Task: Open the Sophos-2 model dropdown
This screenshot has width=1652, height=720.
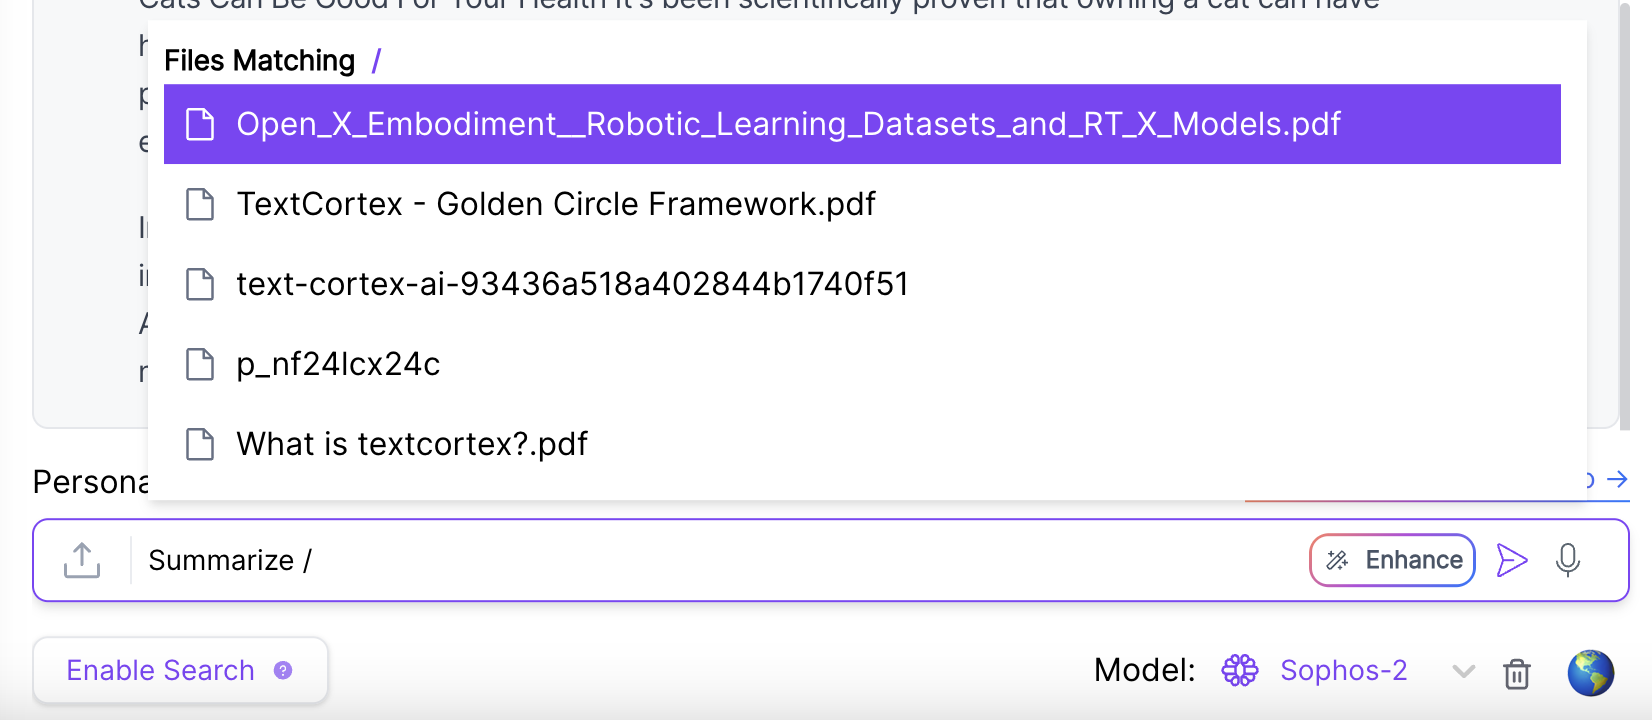Action: (1344, 670)
